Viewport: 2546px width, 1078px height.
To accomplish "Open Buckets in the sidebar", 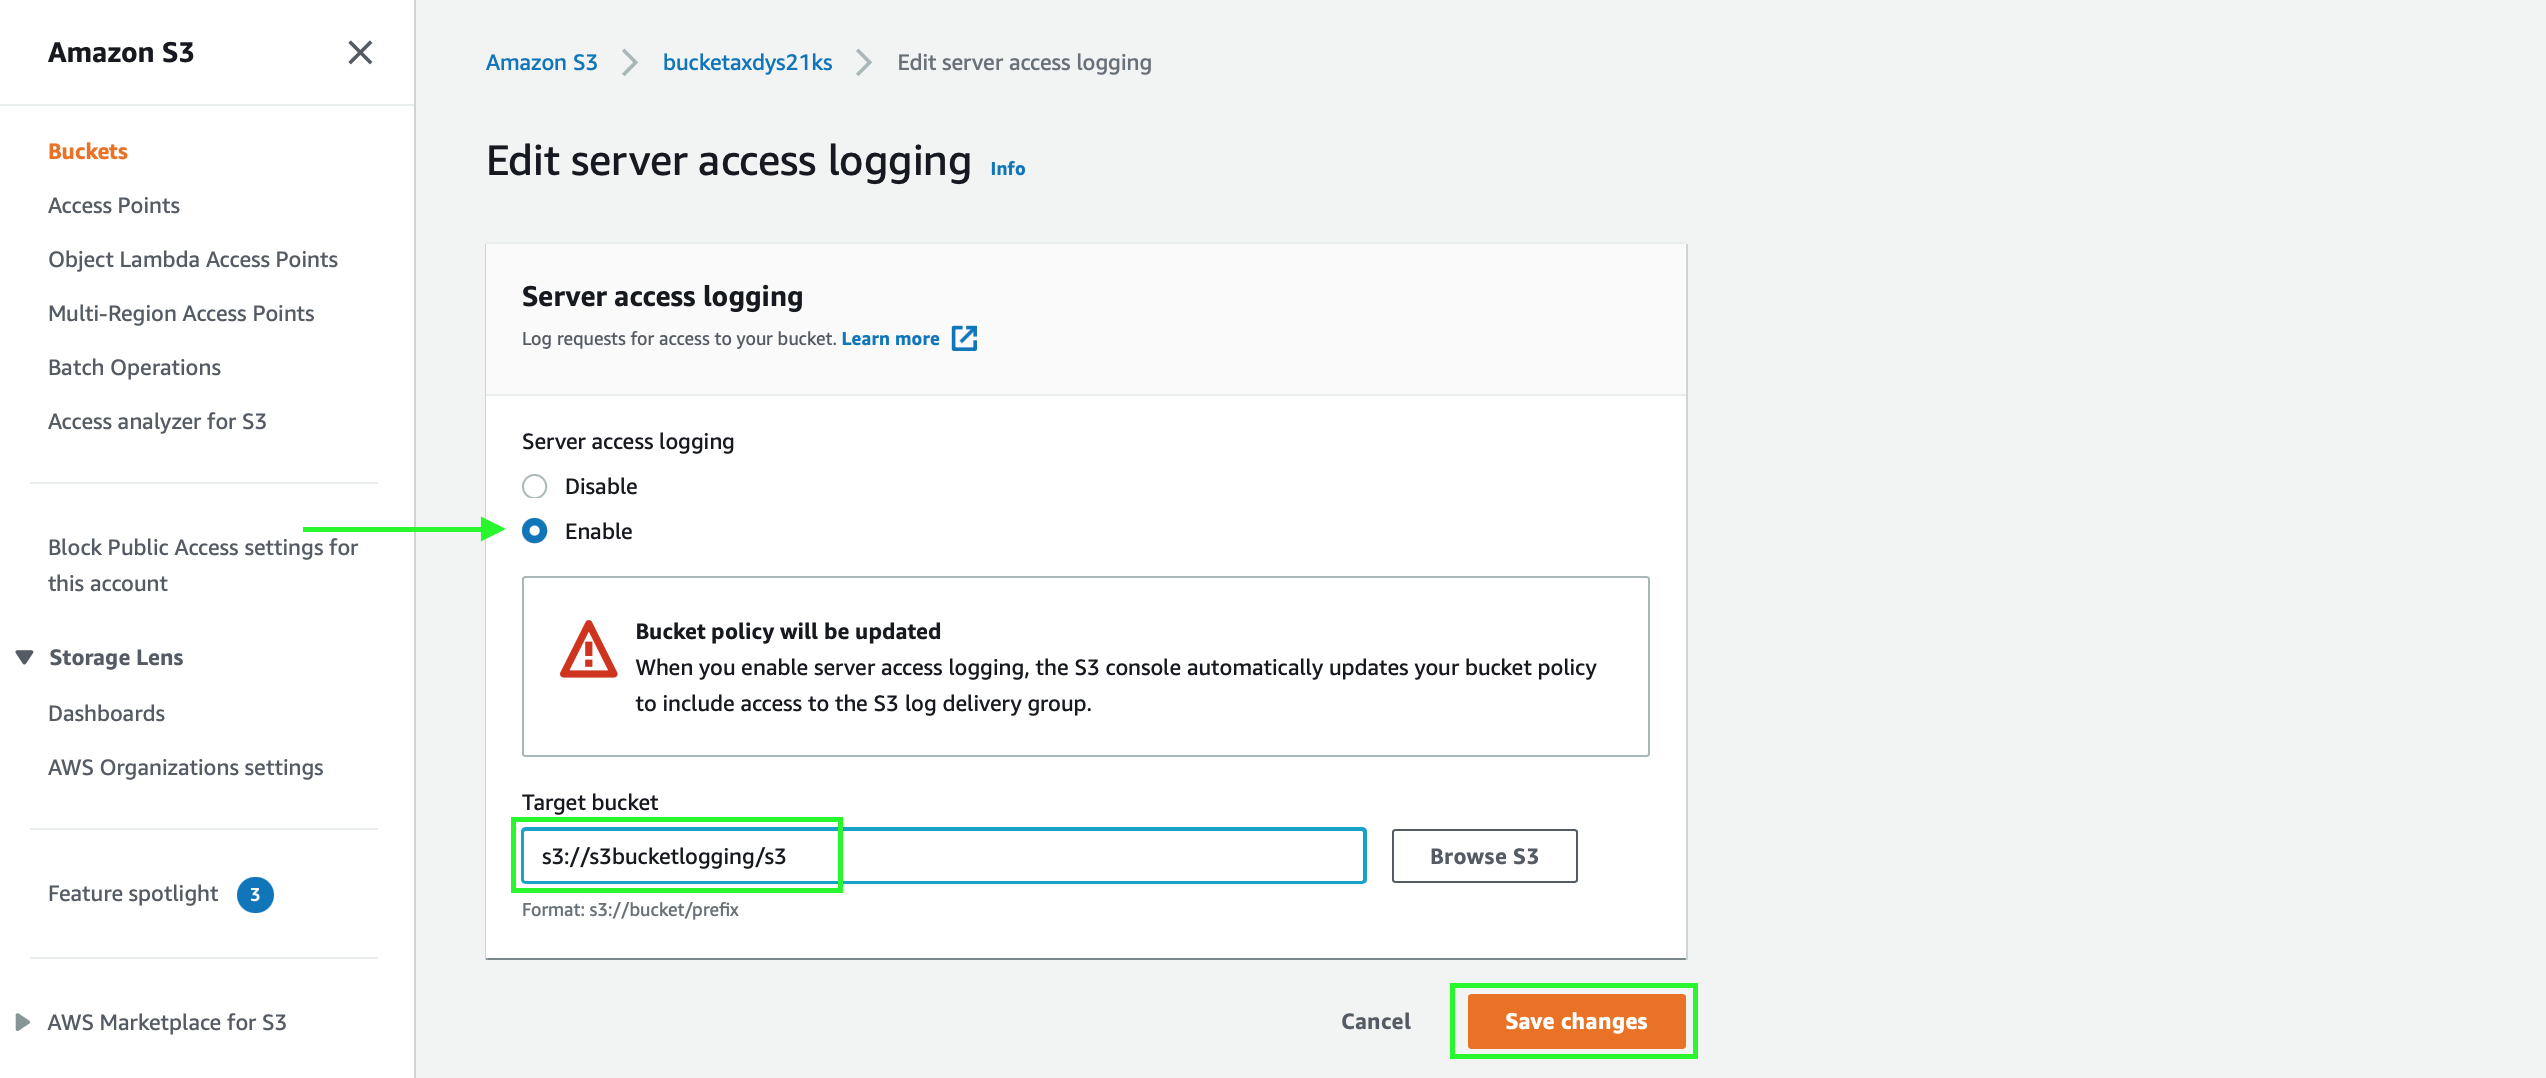I will click(x=87, y=150).
